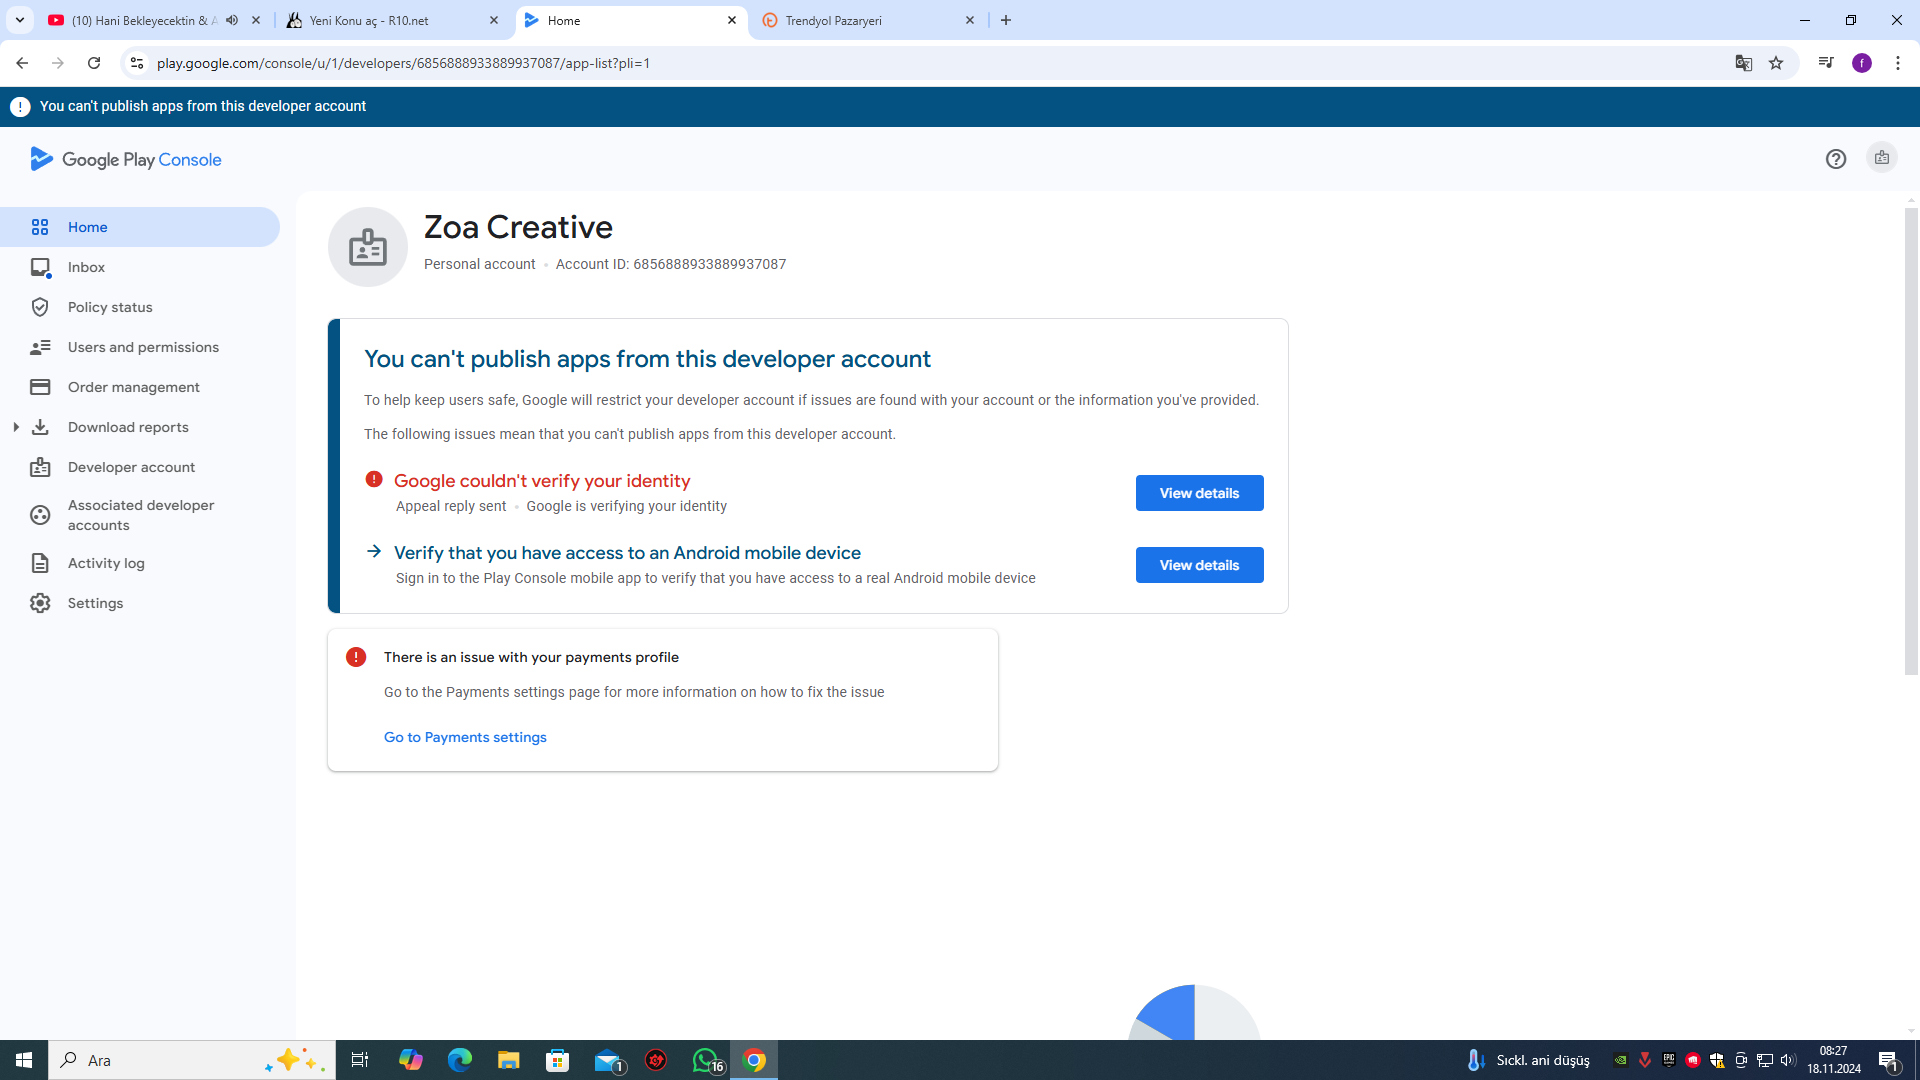1920x1080 pixels.
Task: Click the Settings gear icon in sidebar
Action: (40, 603)
